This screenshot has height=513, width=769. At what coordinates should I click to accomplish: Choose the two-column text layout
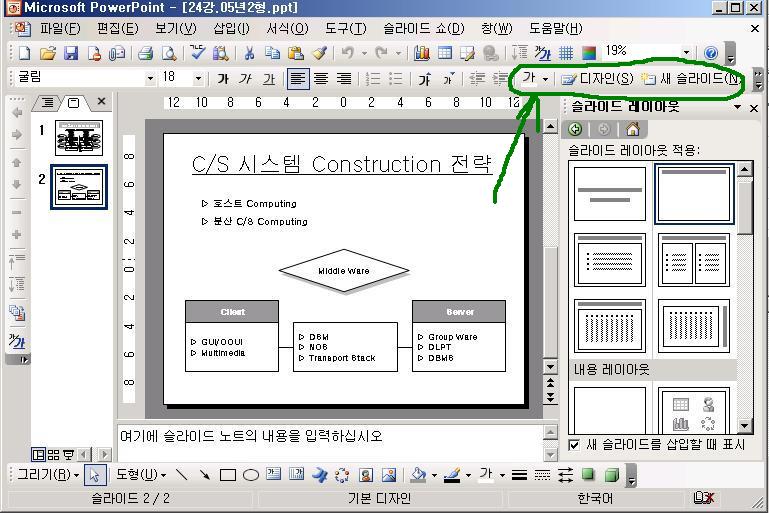[694, 260]
